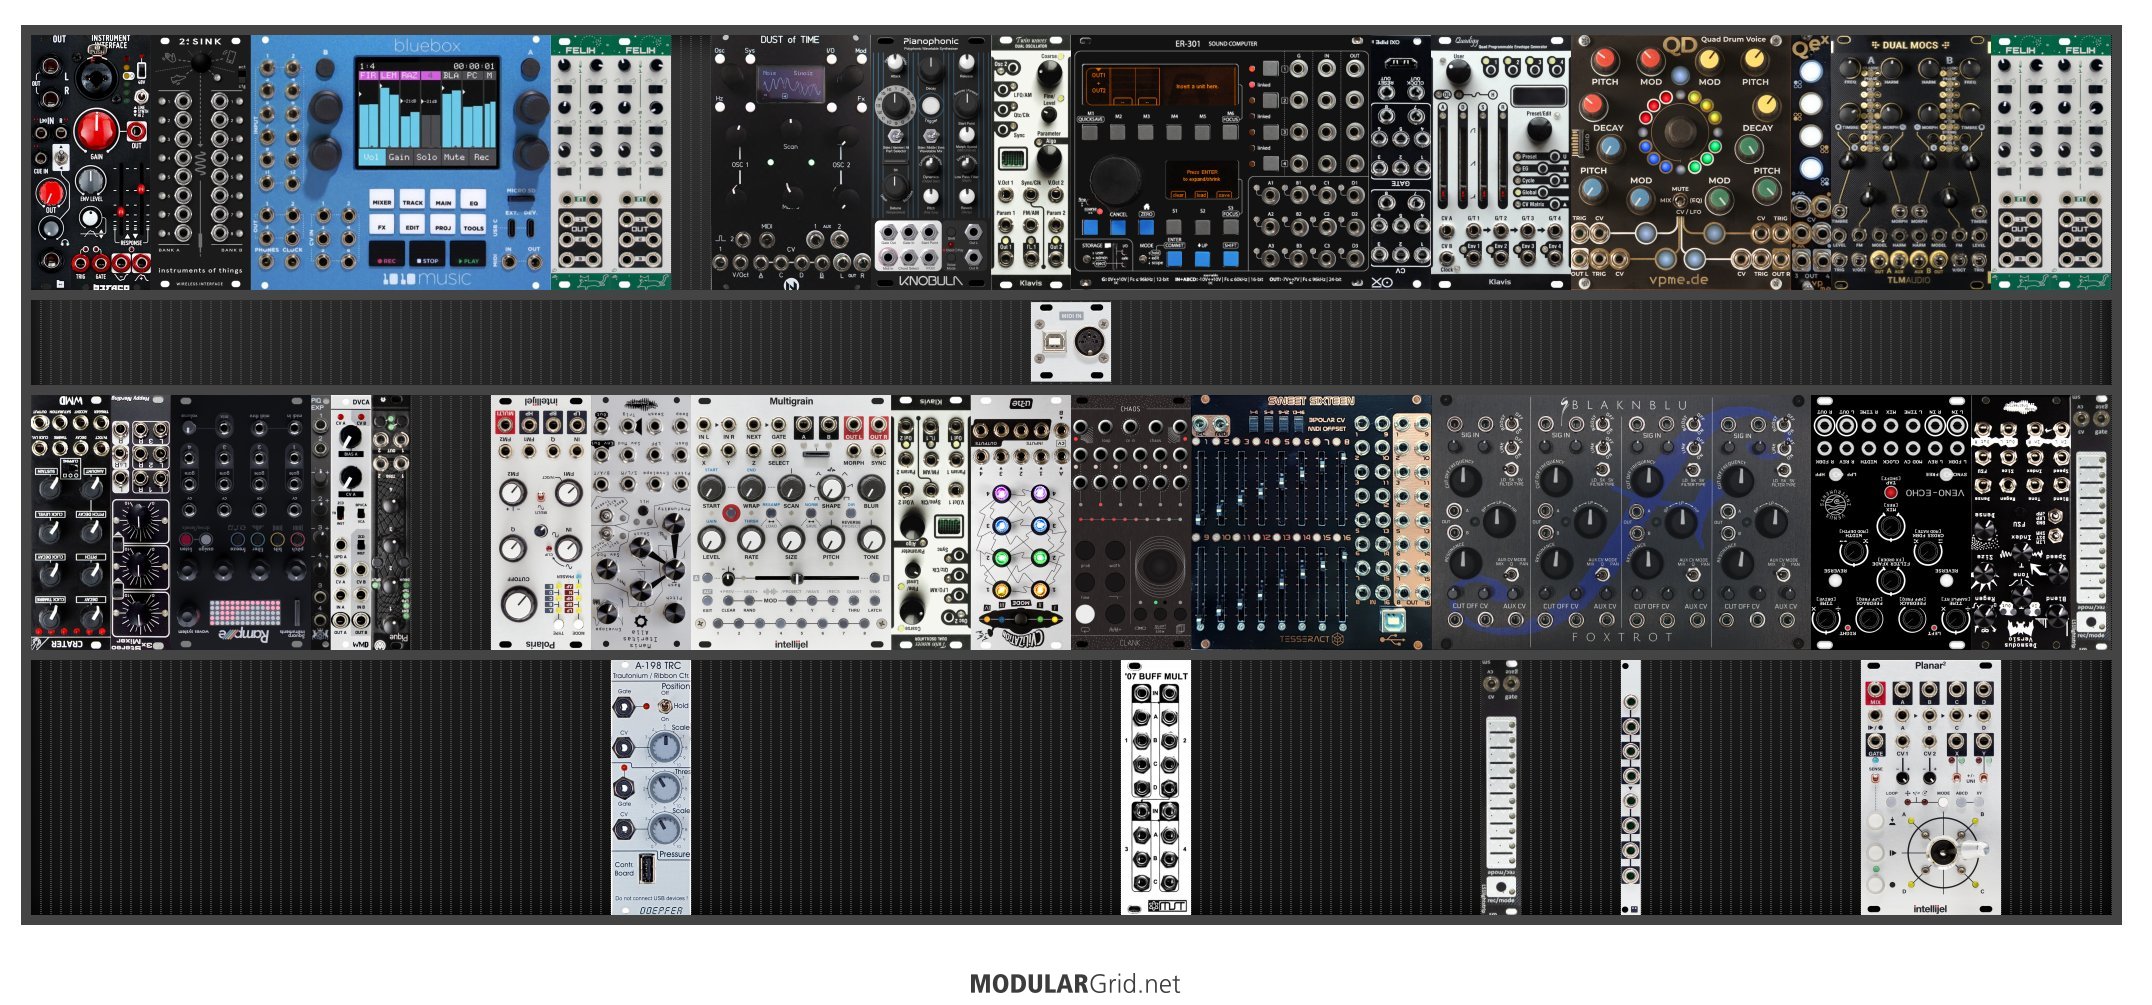Click the red record button on Multigrain

coord(731,513)
